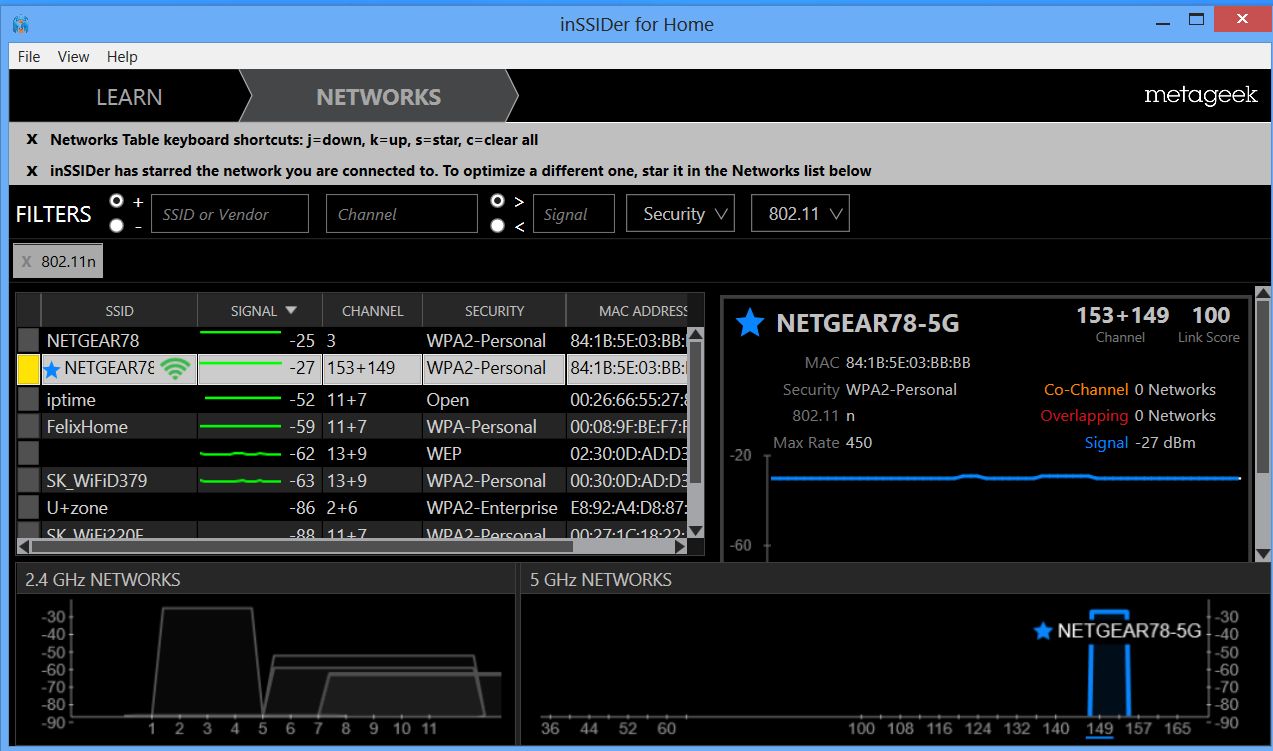Select the iptime network row
The height and width of the screenshot is (751, 1273).
[353, 400]
